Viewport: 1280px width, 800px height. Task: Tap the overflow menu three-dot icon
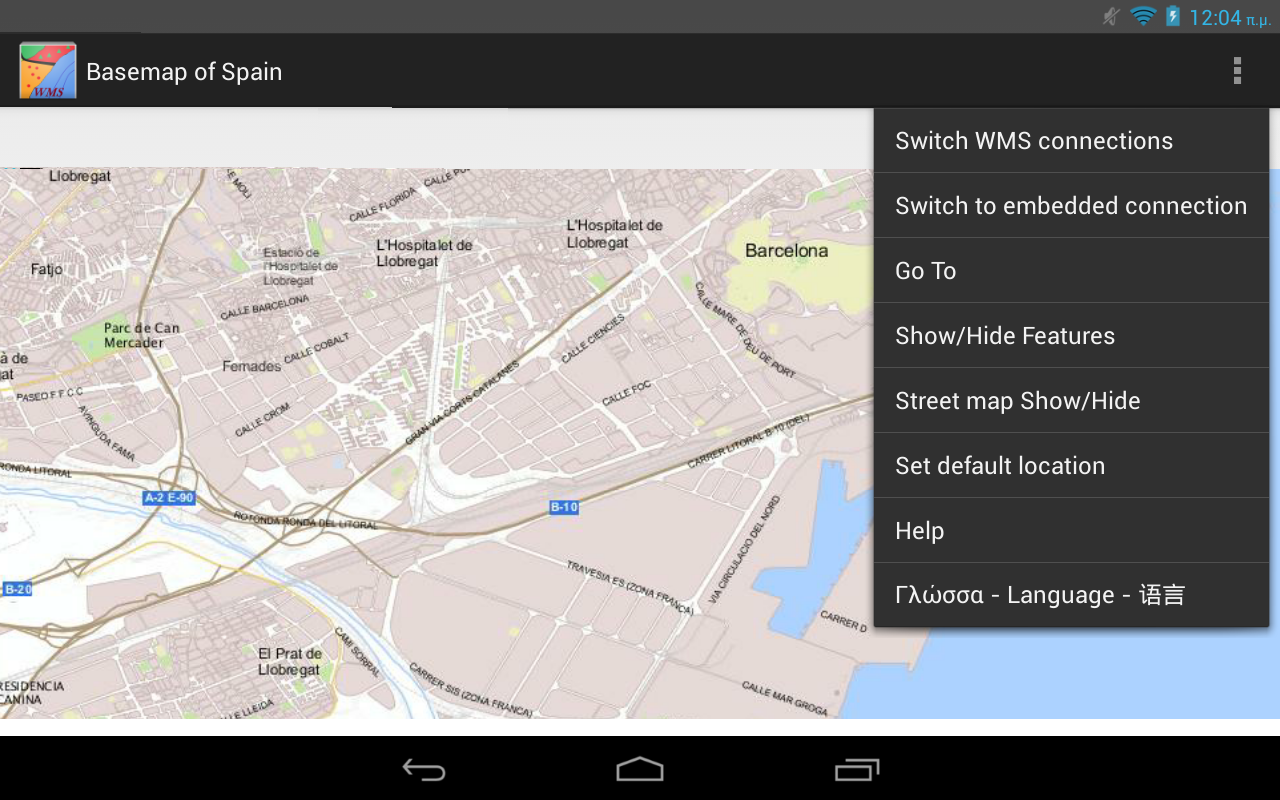(1237, 71)
